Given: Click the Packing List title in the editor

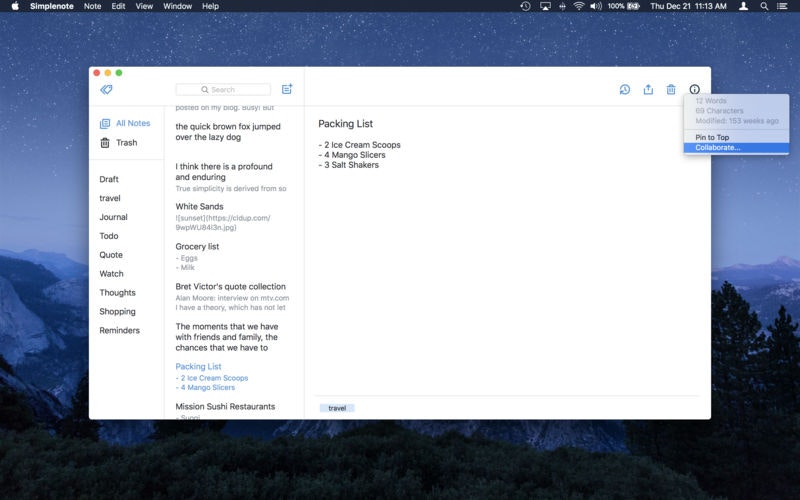Looking at the screenshot, I should pos(345,123).
